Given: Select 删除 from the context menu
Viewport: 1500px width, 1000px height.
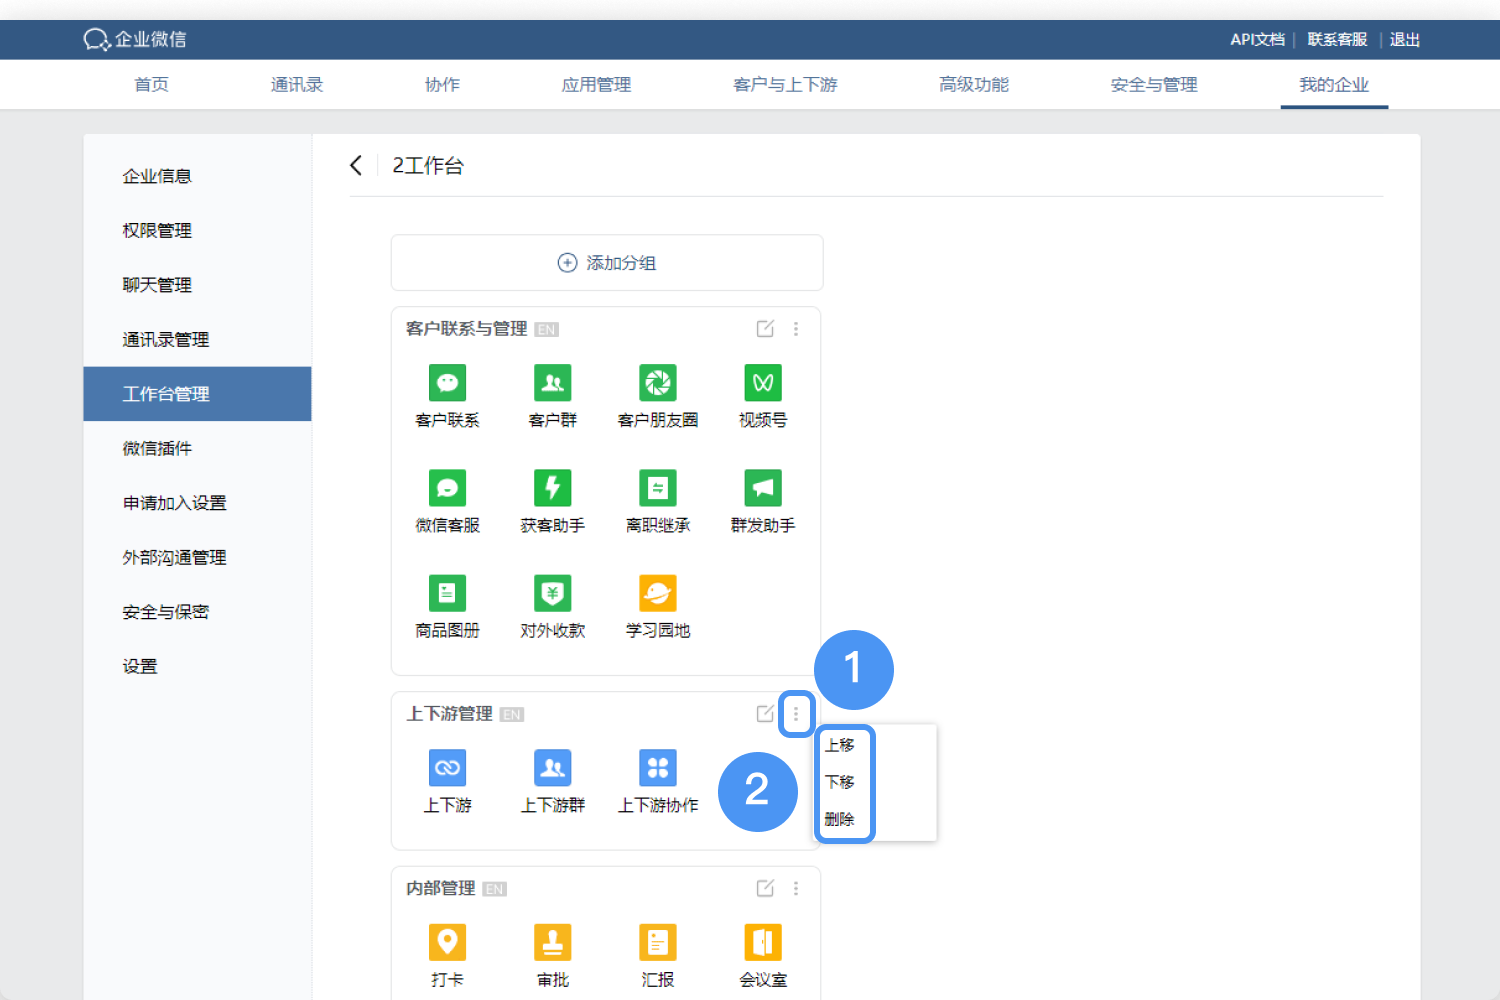Looking at the screenshot, I should pos(842,819).
